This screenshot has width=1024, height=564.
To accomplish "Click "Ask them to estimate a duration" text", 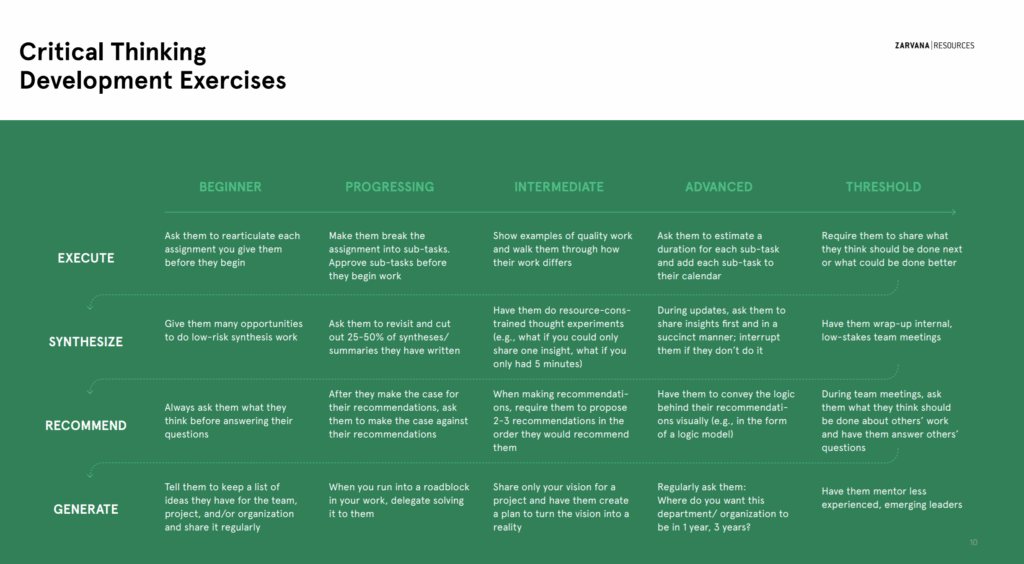I will [x=718, y=256].
